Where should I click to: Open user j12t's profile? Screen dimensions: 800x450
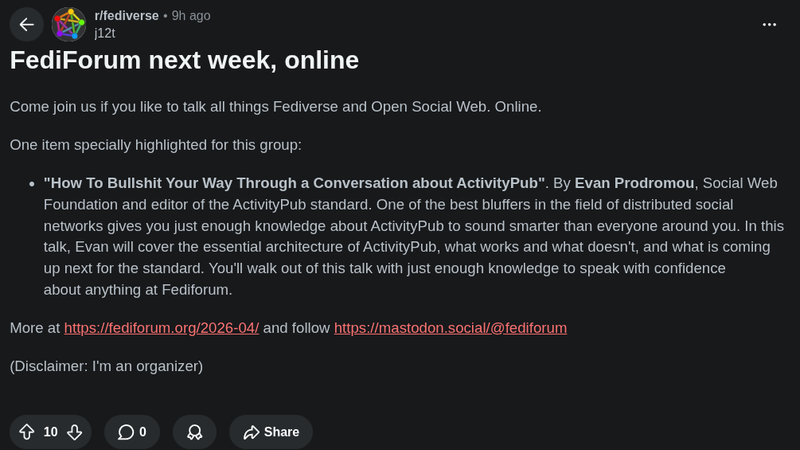(105, 33)
